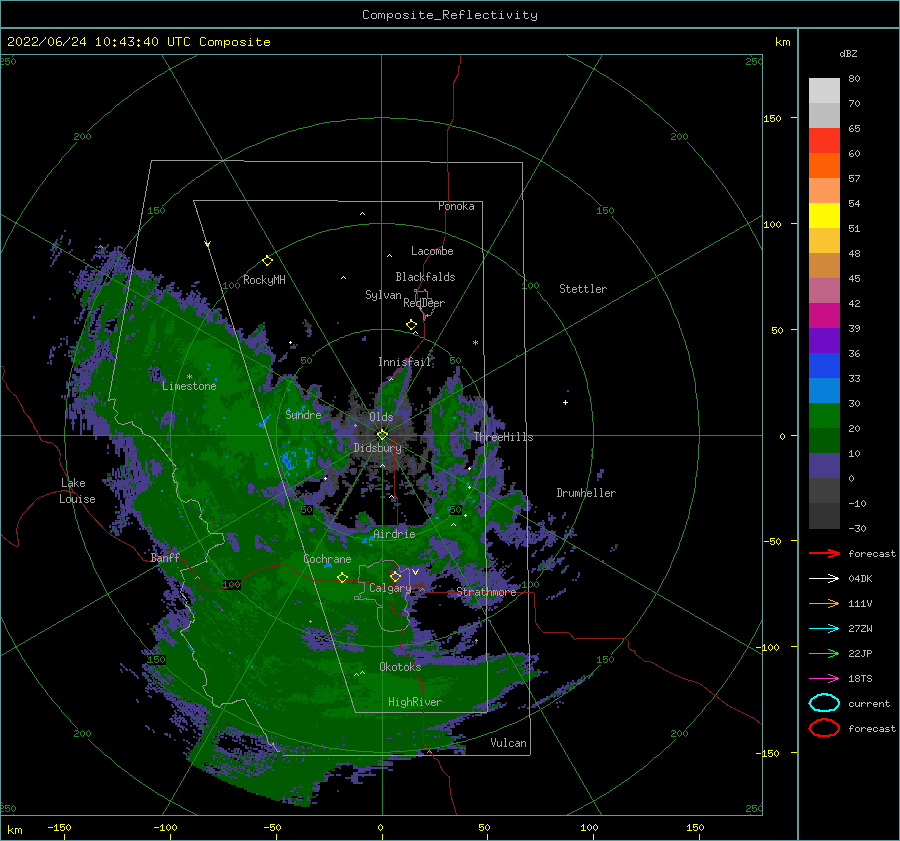The width and height of the screenshot is (900, 841).
Task: Click the Cochrane city label
Action: point(327,559)
